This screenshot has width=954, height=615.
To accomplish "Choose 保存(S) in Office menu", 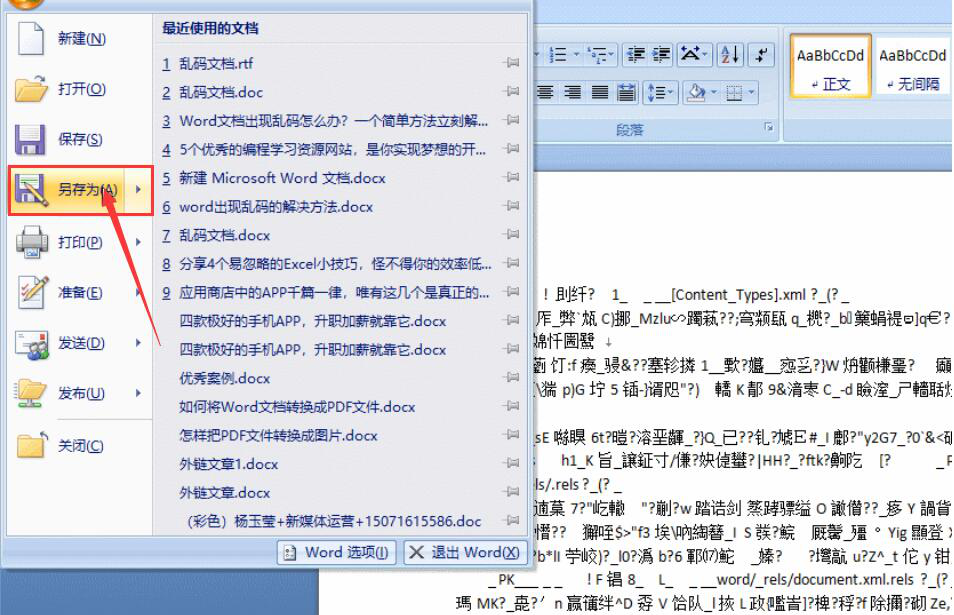I will point(80,139).
